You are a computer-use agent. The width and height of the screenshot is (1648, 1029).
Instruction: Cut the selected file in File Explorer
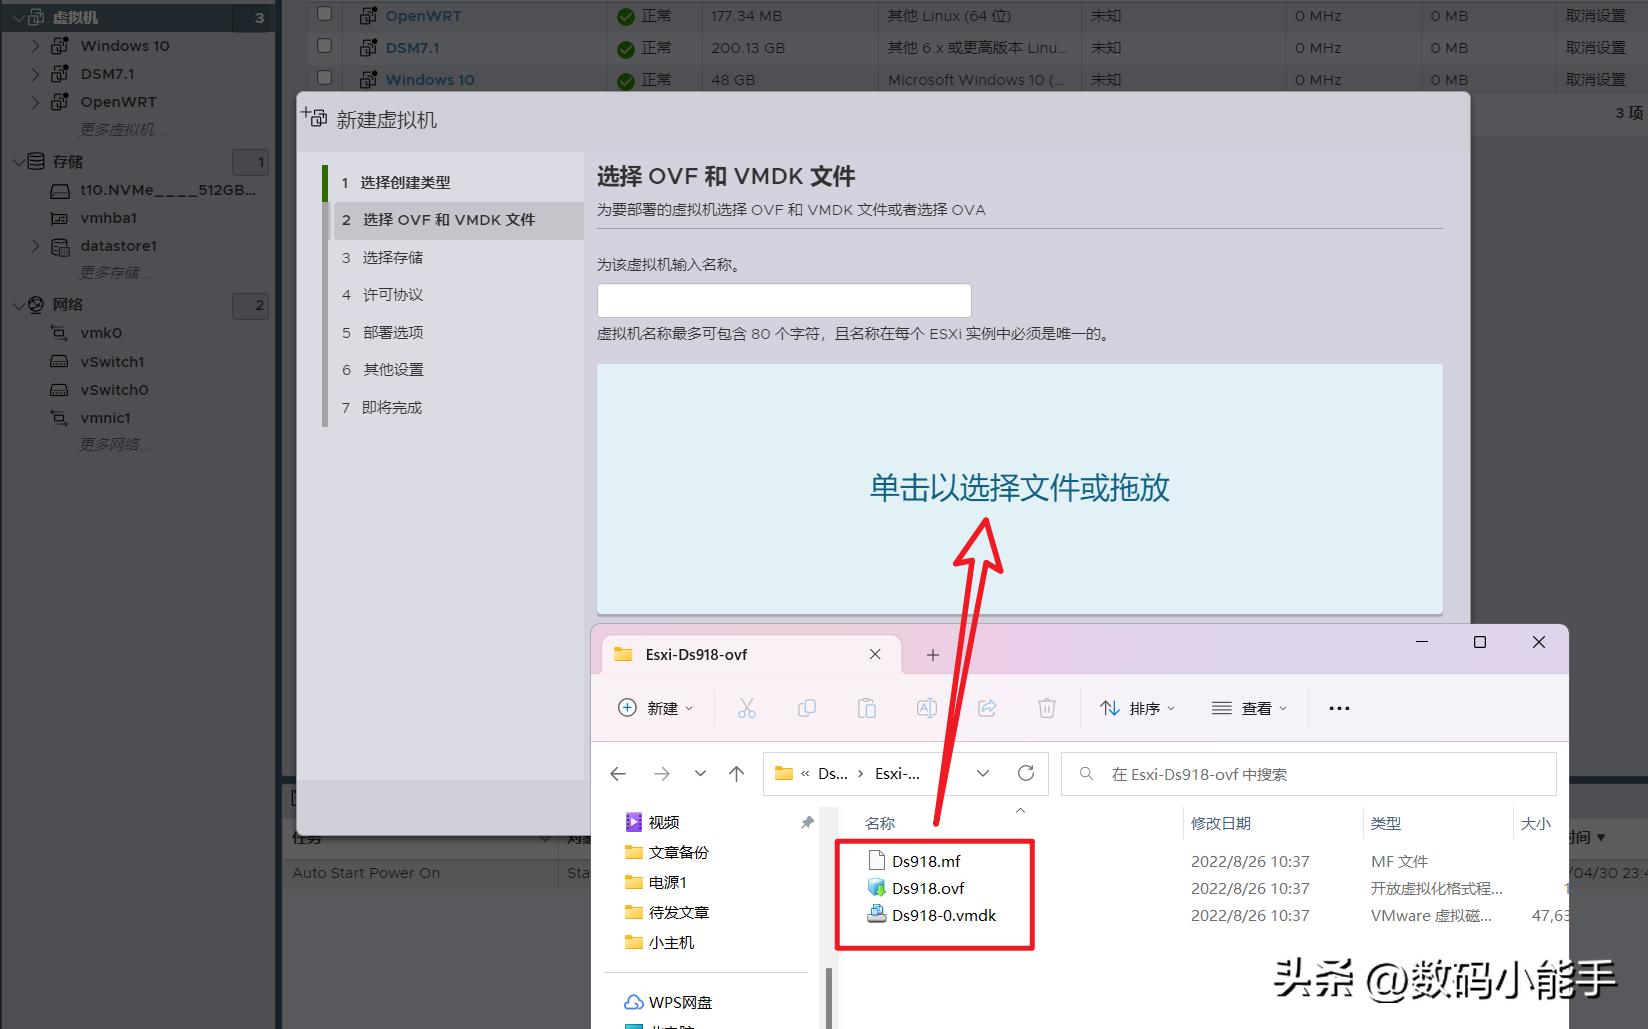747,707
